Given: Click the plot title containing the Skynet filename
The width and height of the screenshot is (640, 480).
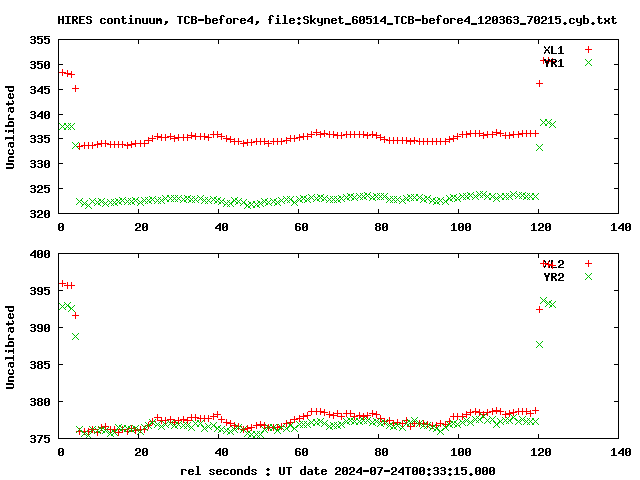Looking at the screenshot, I should point(337,20).
